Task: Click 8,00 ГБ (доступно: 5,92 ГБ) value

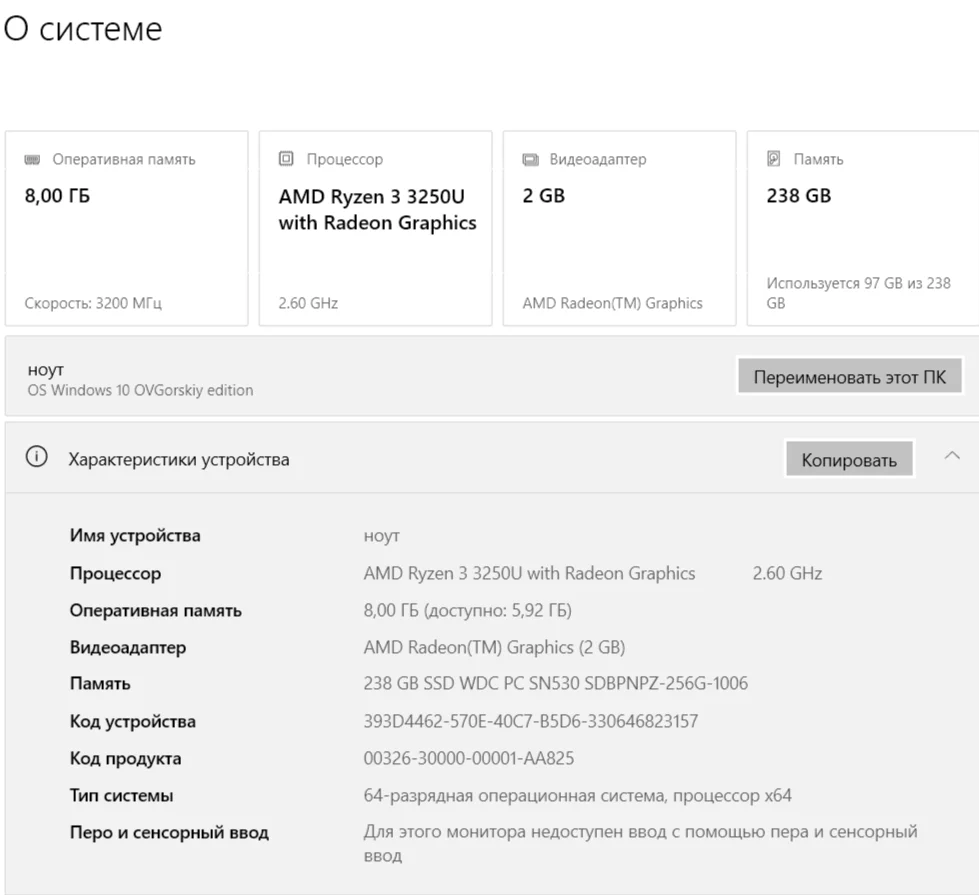Action: pos(468,610)
